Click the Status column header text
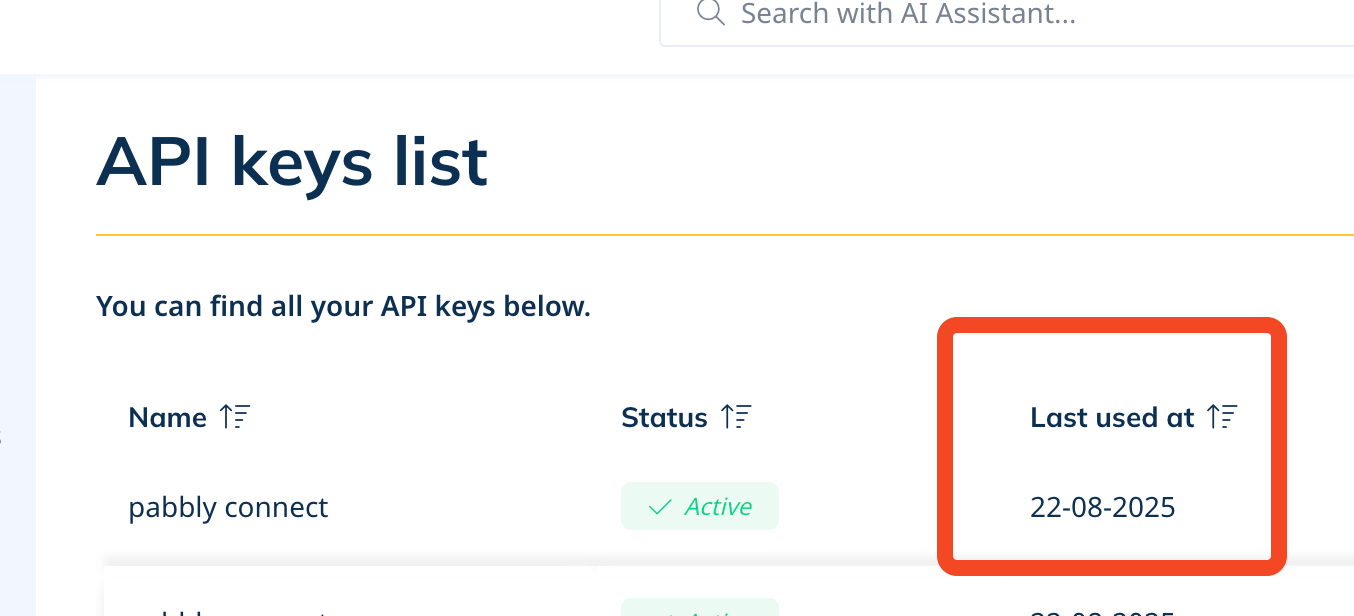Viewport: 1354px width, 616px height. pyautogui.click(x=664, y=417)
